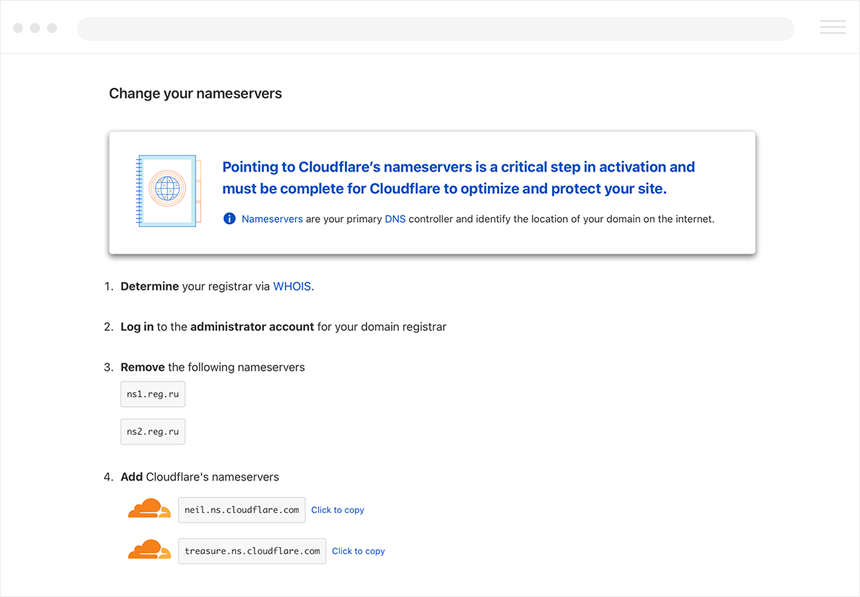Click the globe address book illustration
This screenshot has height=597, width=860.
168,190
